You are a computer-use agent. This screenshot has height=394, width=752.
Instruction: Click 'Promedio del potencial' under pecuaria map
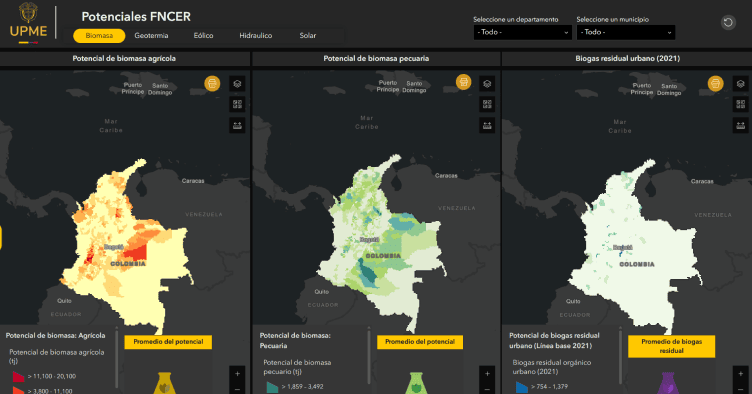click(x=420, y=342)
